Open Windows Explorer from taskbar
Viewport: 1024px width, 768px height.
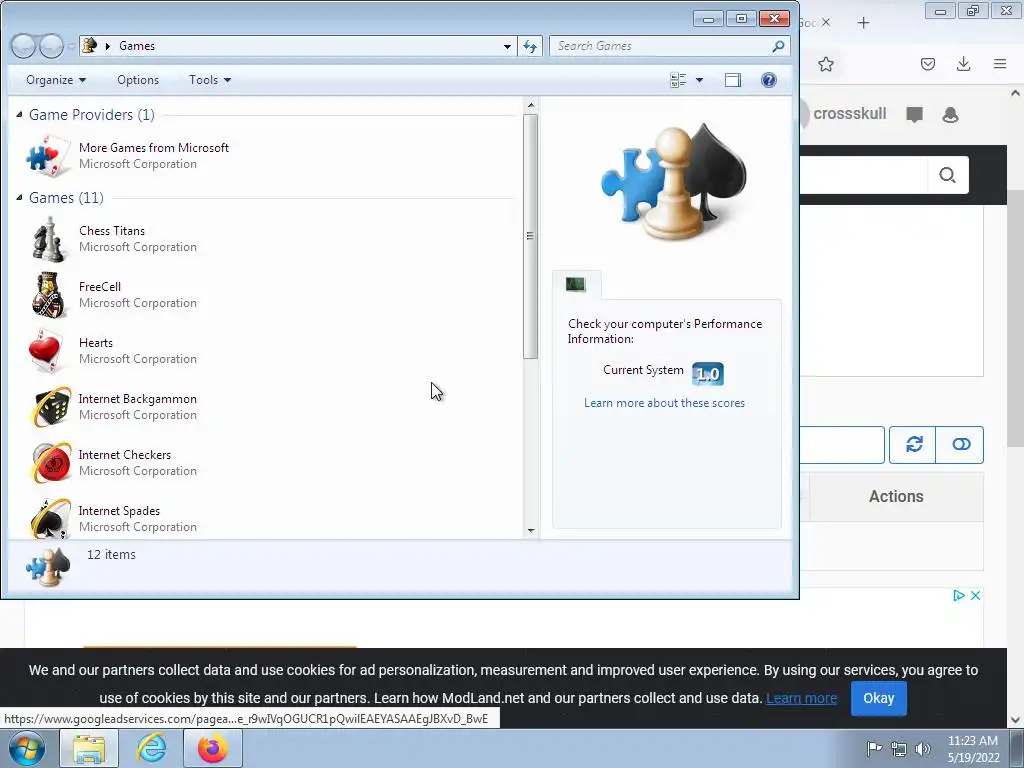pyautogui.click(x=89, y=748)
